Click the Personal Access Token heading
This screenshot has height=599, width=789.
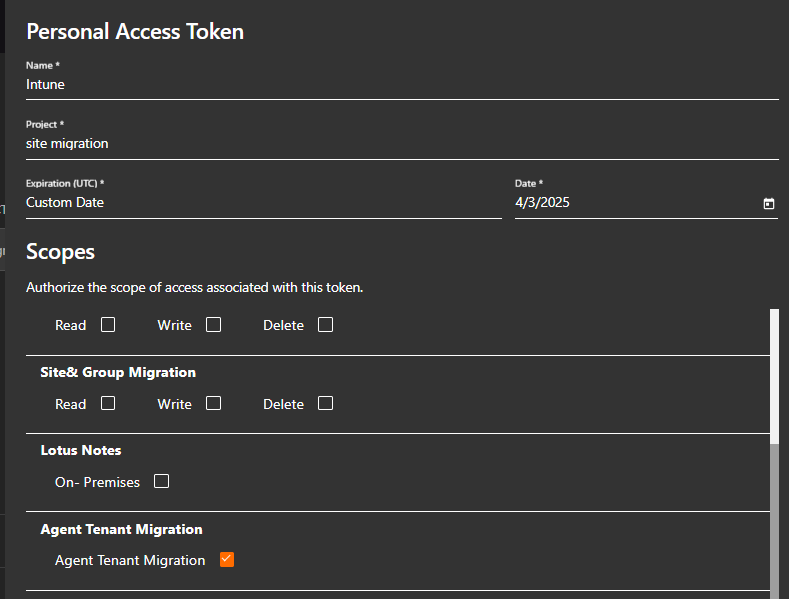135,32
